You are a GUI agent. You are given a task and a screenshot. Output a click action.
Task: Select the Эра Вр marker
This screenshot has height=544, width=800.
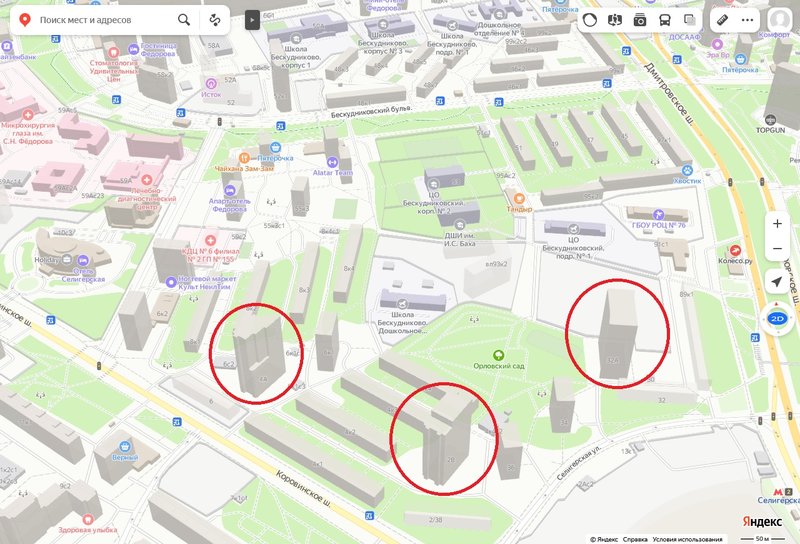click(x=717, y=44)
